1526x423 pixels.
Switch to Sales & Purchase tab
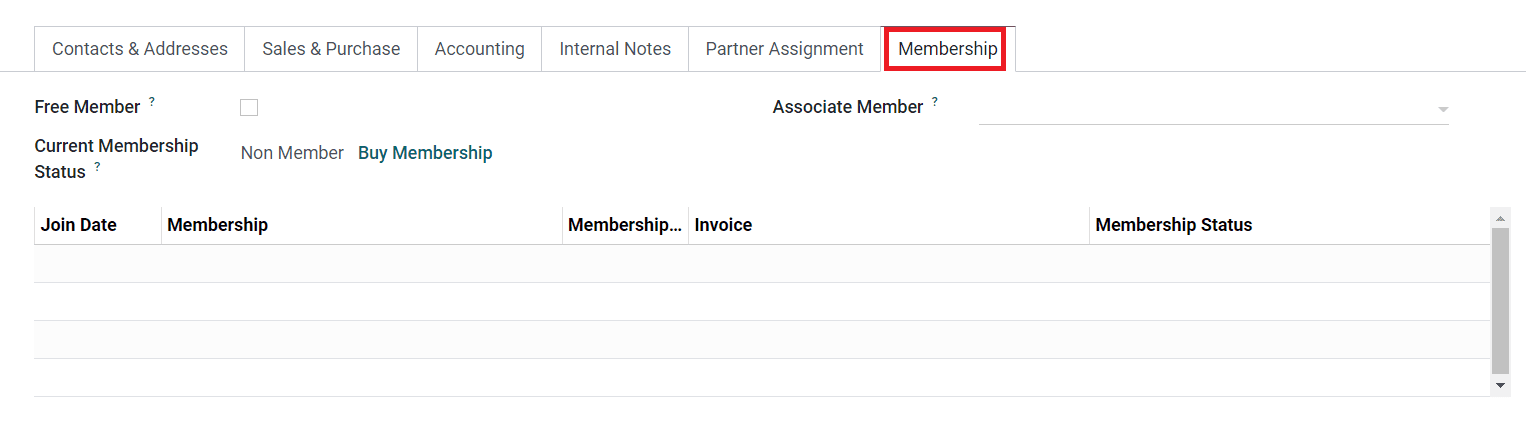click(x=331, y=49)
